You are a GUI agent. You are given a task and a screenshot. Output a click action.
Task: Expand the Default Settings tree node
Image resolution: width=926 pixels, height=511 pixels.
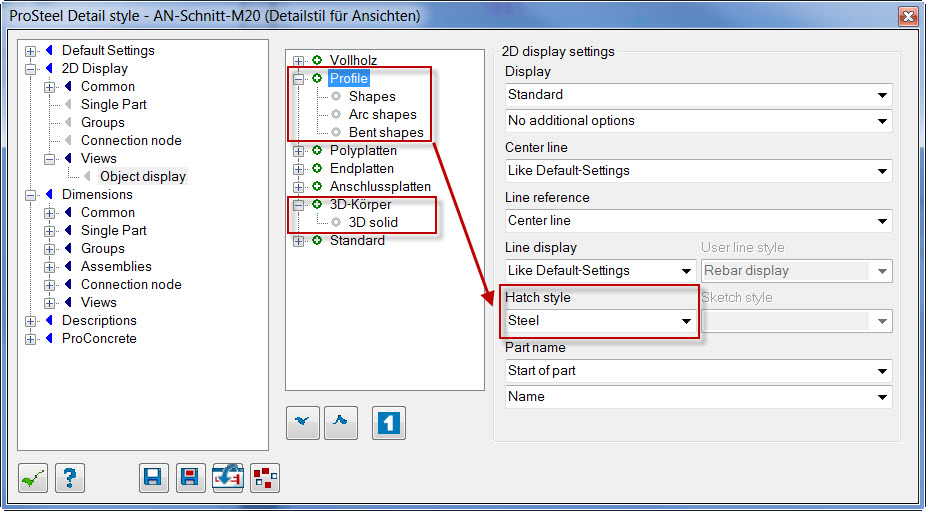(30, 51)
